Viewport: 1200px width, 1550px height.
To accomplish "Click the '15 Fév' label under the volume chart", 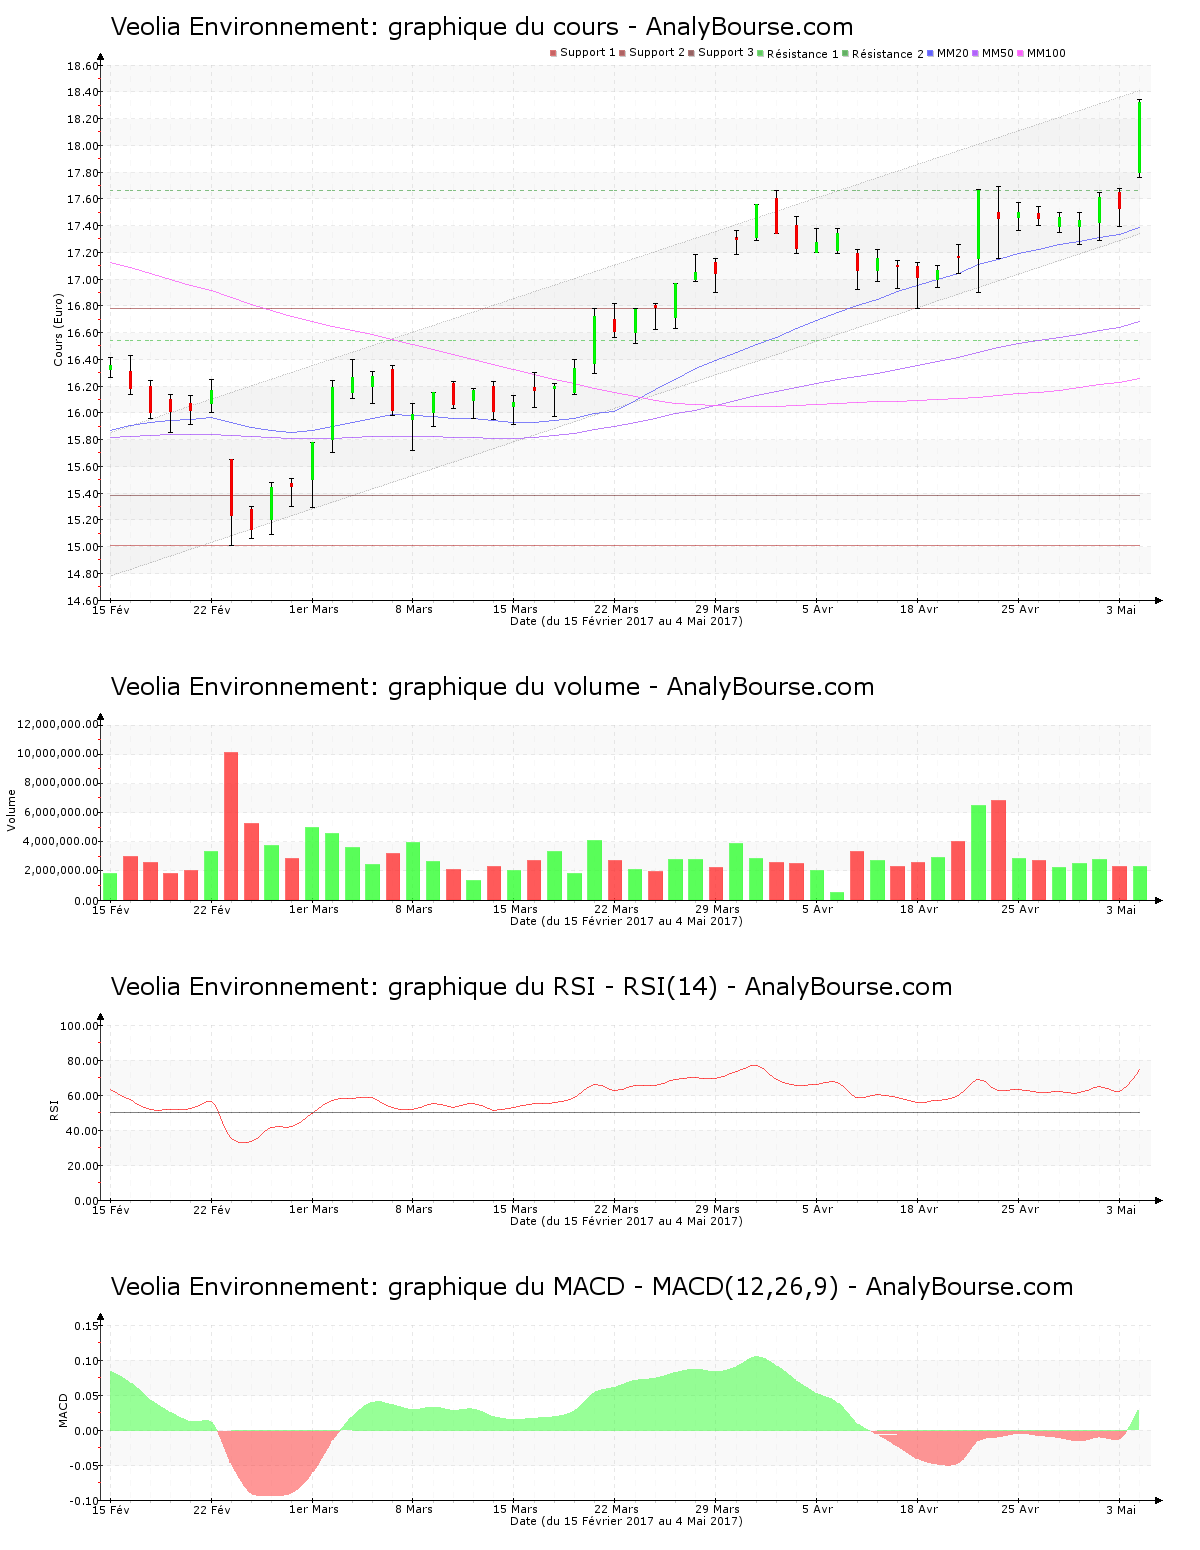I will point(111,909).
